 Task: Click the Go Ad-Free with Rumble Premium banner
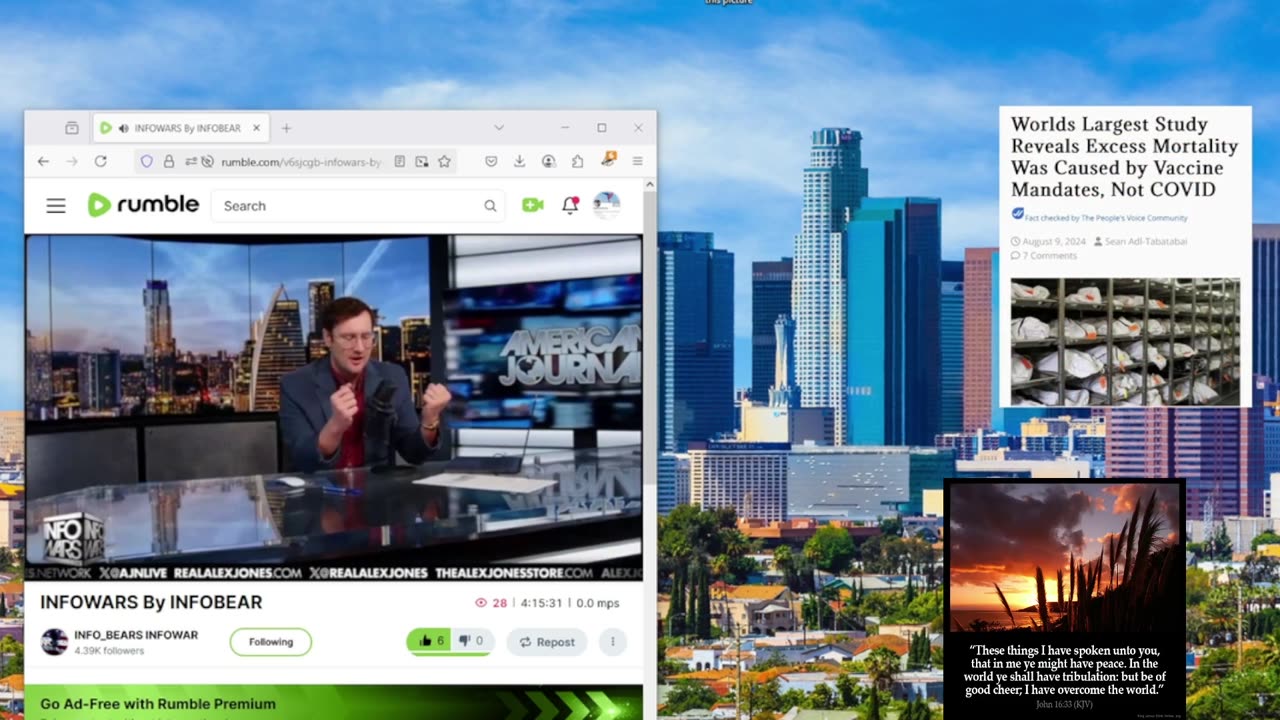pyautogui.click(x=333, y=702)
